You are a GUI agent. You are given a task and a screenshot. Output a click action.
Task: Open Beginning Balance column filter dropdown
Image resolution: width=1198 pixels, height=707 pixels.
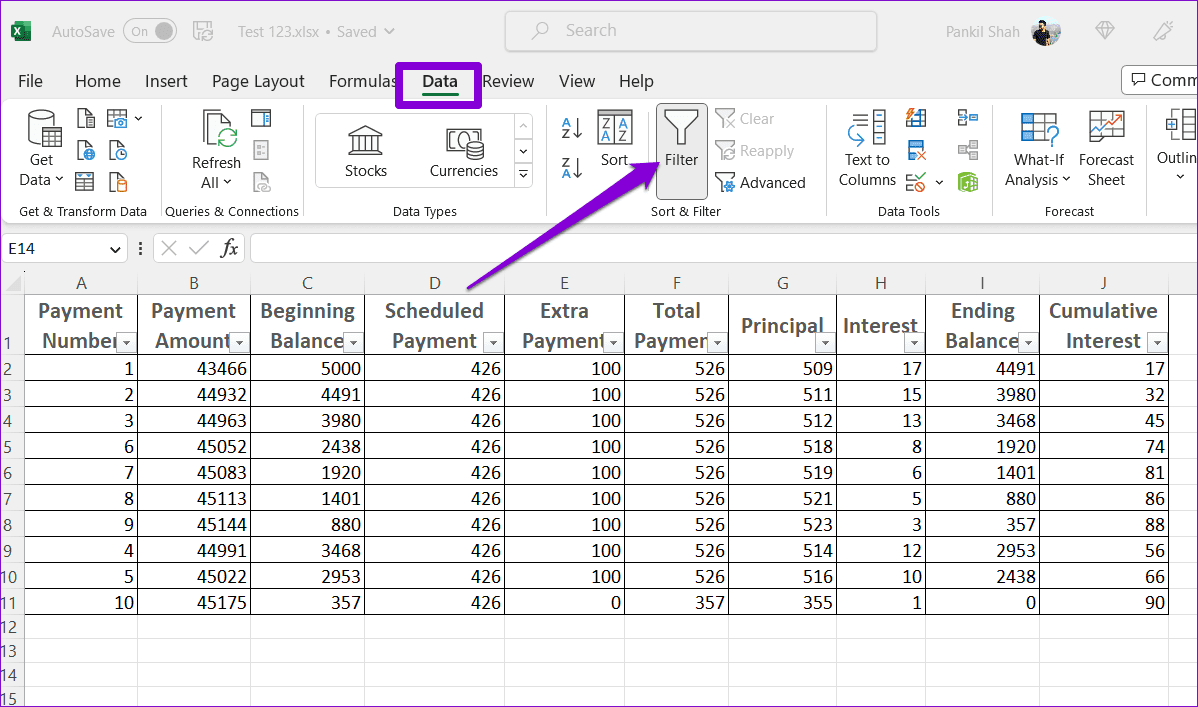(x=353, y=342)
